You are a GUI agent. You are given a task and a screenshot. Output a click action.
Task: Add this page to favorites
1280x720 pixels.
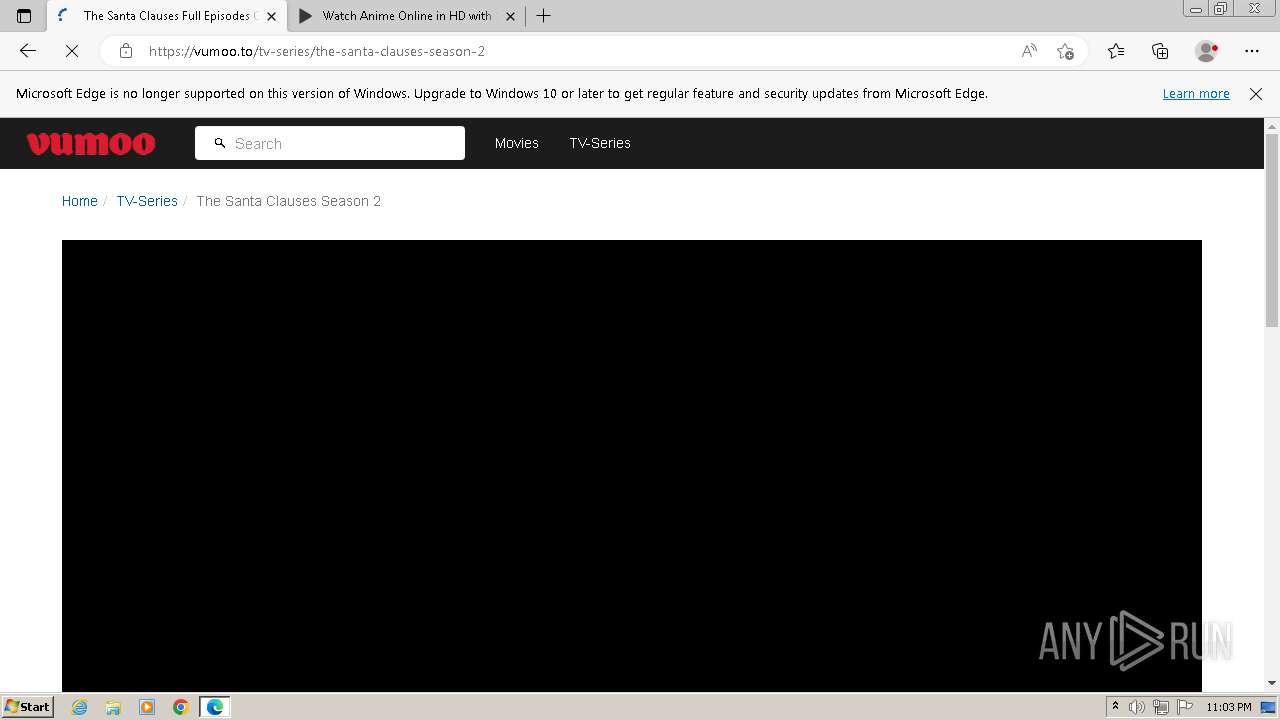1065,51
